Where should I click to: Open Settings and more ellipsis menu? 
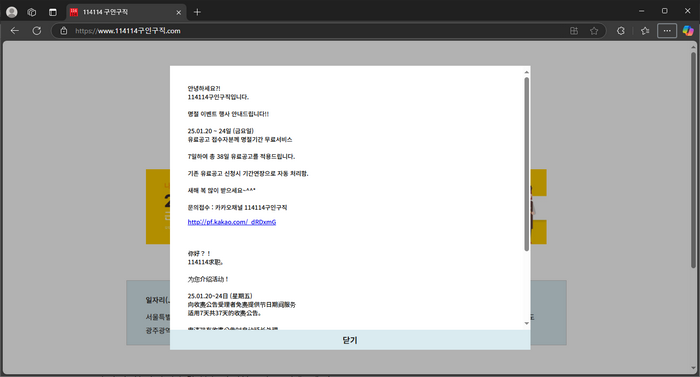click(667, 31)
